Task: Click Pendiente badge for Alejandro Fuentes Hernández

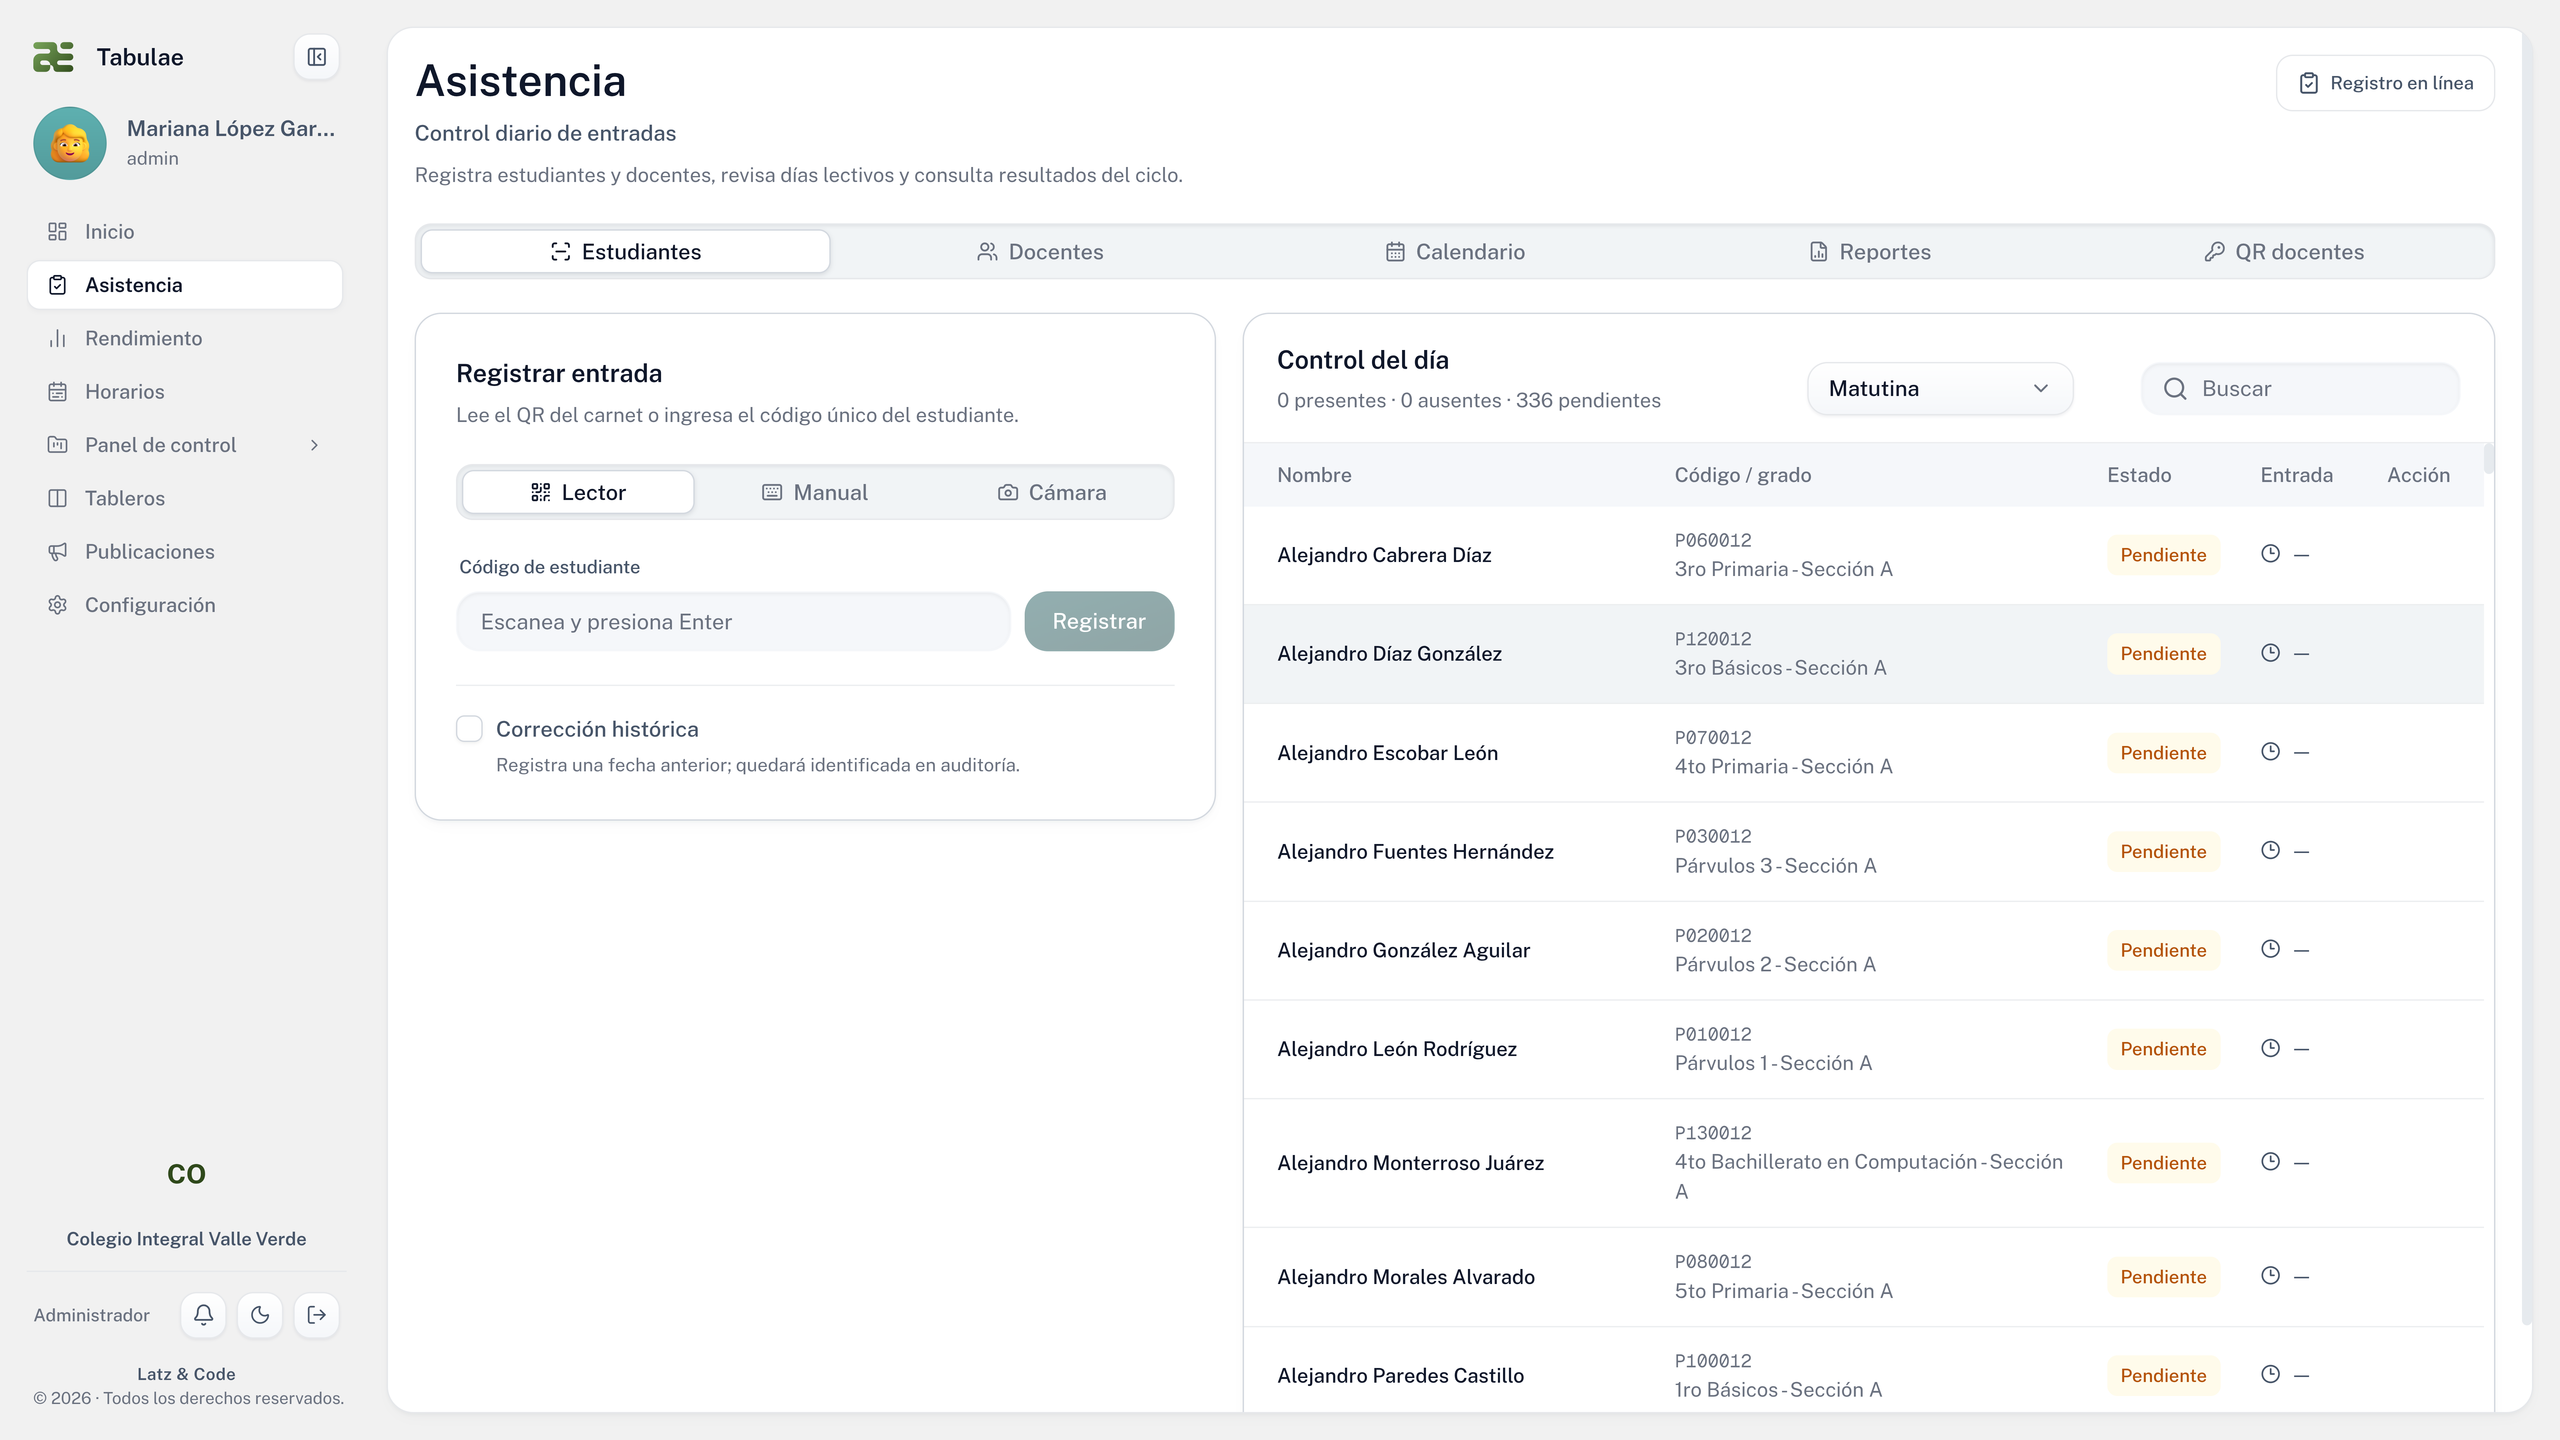Action: 2163,851
